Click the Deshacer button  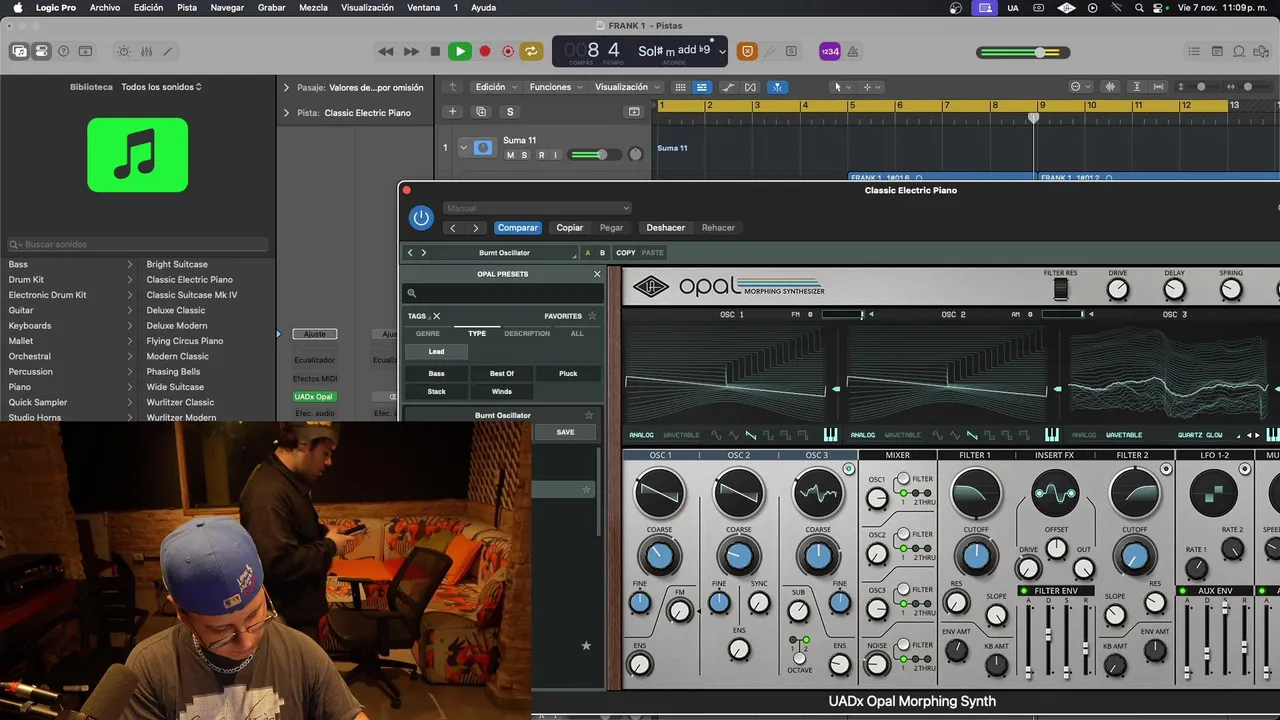click(665, 228)
